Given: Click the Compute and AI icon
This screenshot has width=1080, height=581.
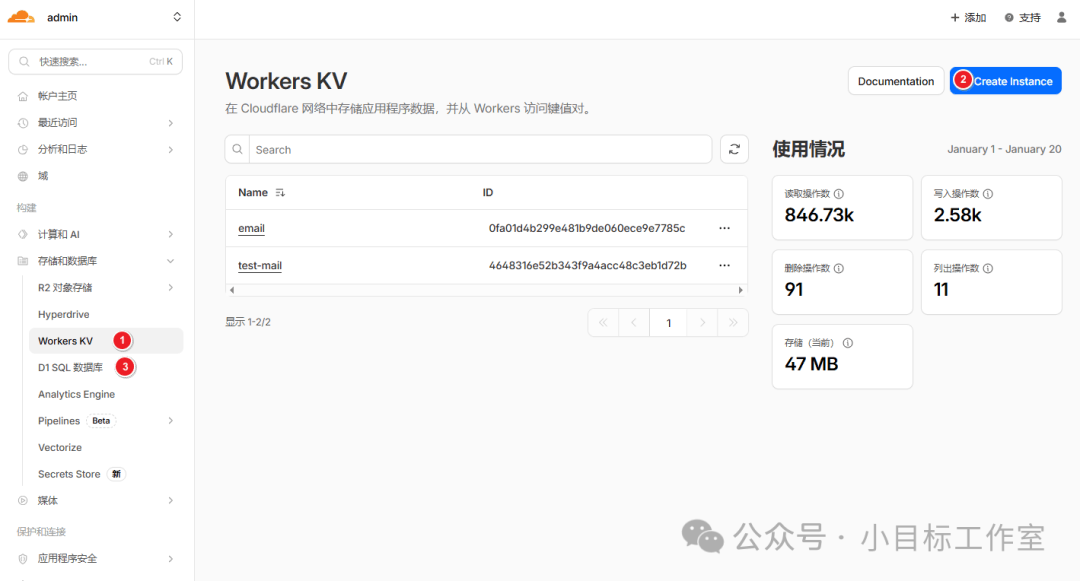Looking at the screenshot, I should (x=23, y=234).
